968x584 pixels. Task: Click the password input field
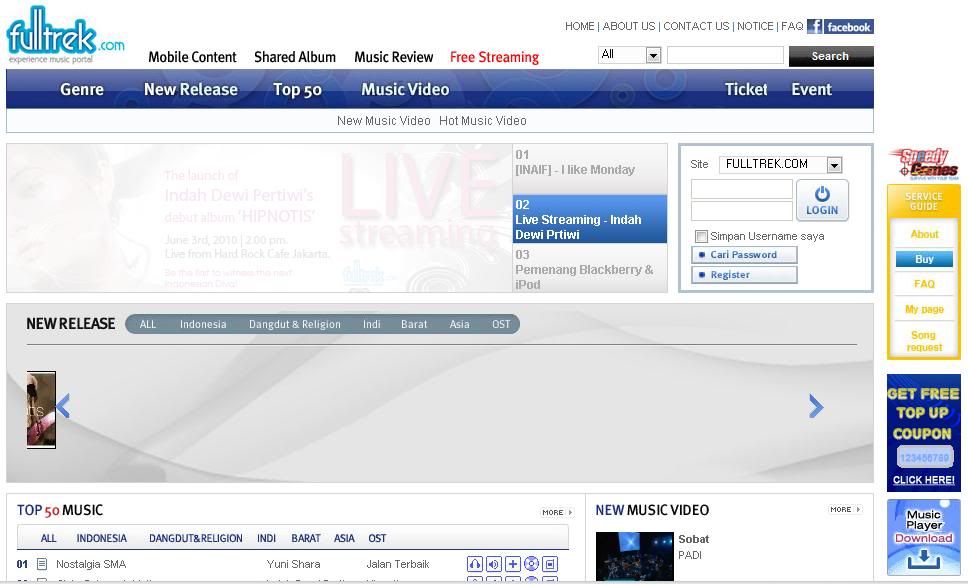click(741, 211)
